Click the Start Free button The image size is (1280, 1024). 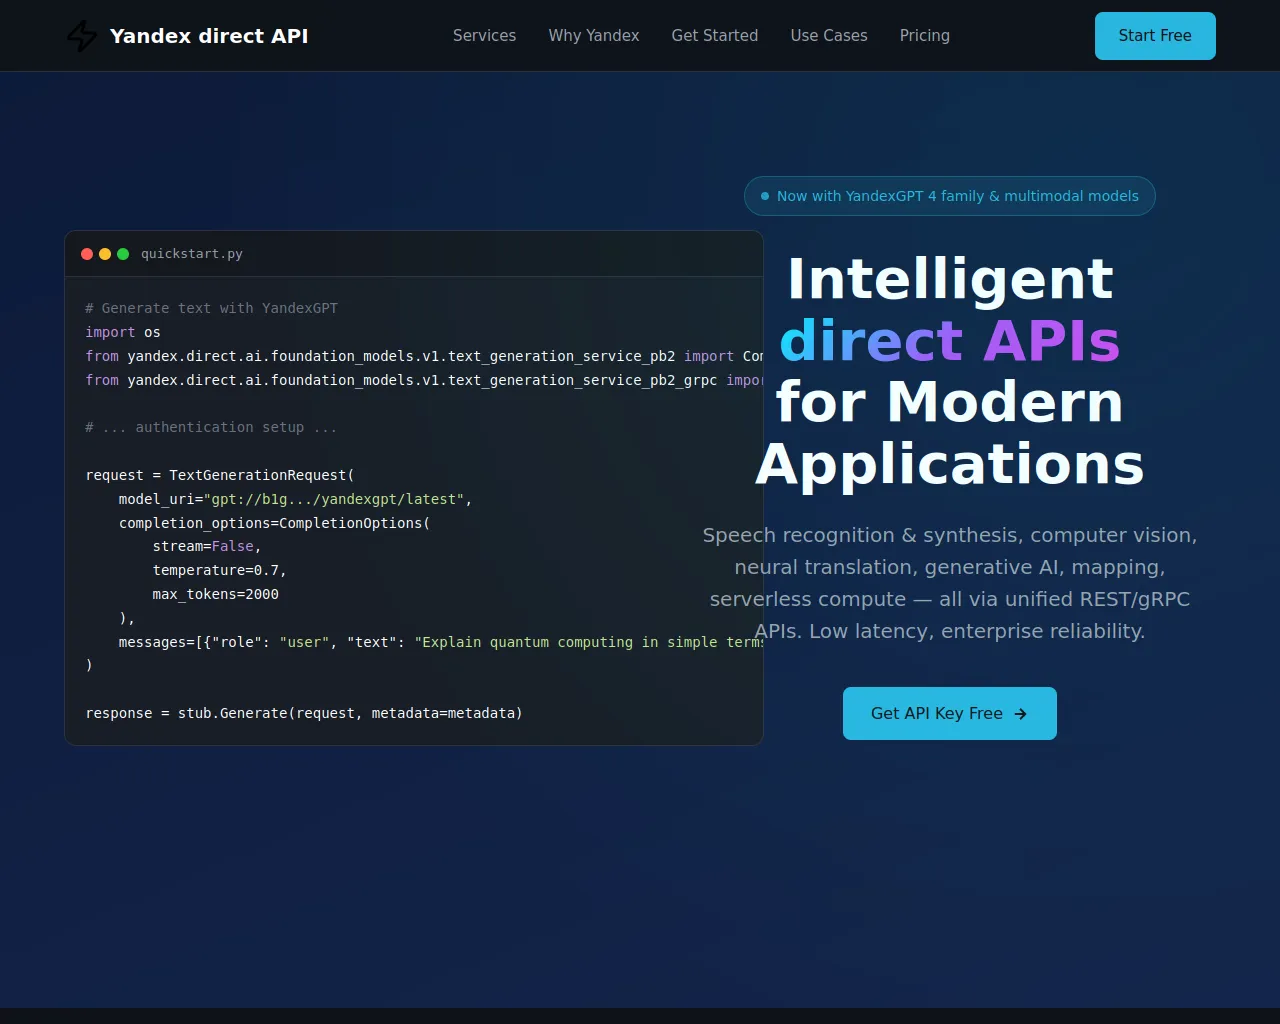tap(1155, 36)
